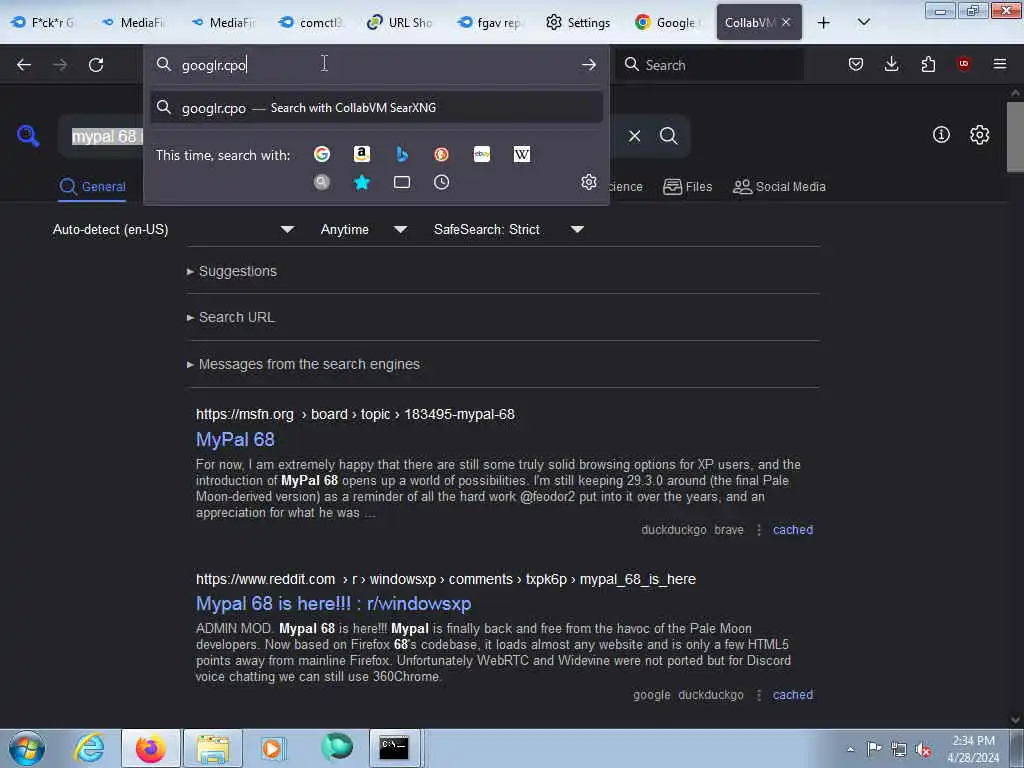Click the msfn.org result URL
The image size is (1024, 768).
[355, 415]
